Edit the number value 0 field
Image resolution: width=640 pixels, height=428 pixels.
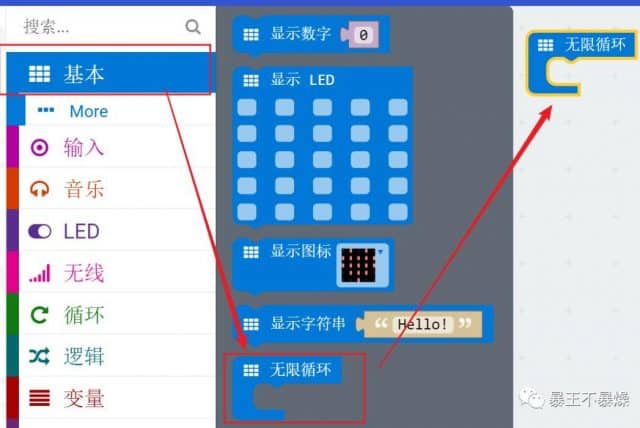363,35
